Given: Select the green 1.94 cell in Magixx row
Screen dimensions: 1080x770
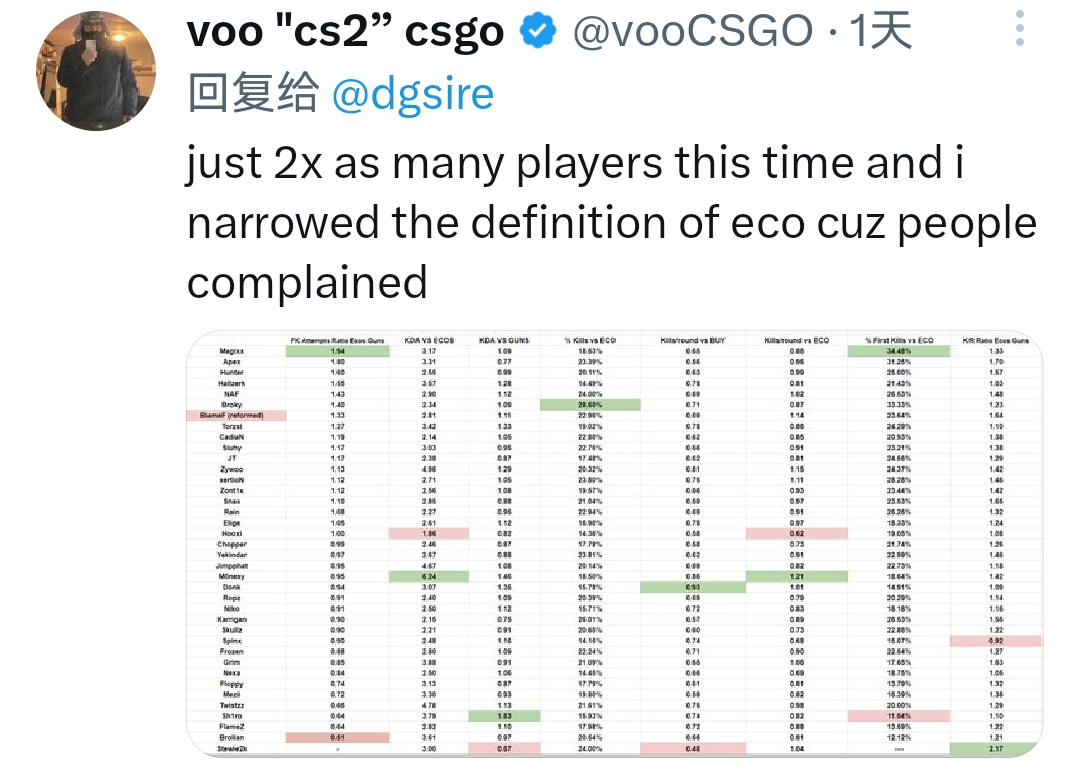Looking at the screenshot, I should pos(338,351).
